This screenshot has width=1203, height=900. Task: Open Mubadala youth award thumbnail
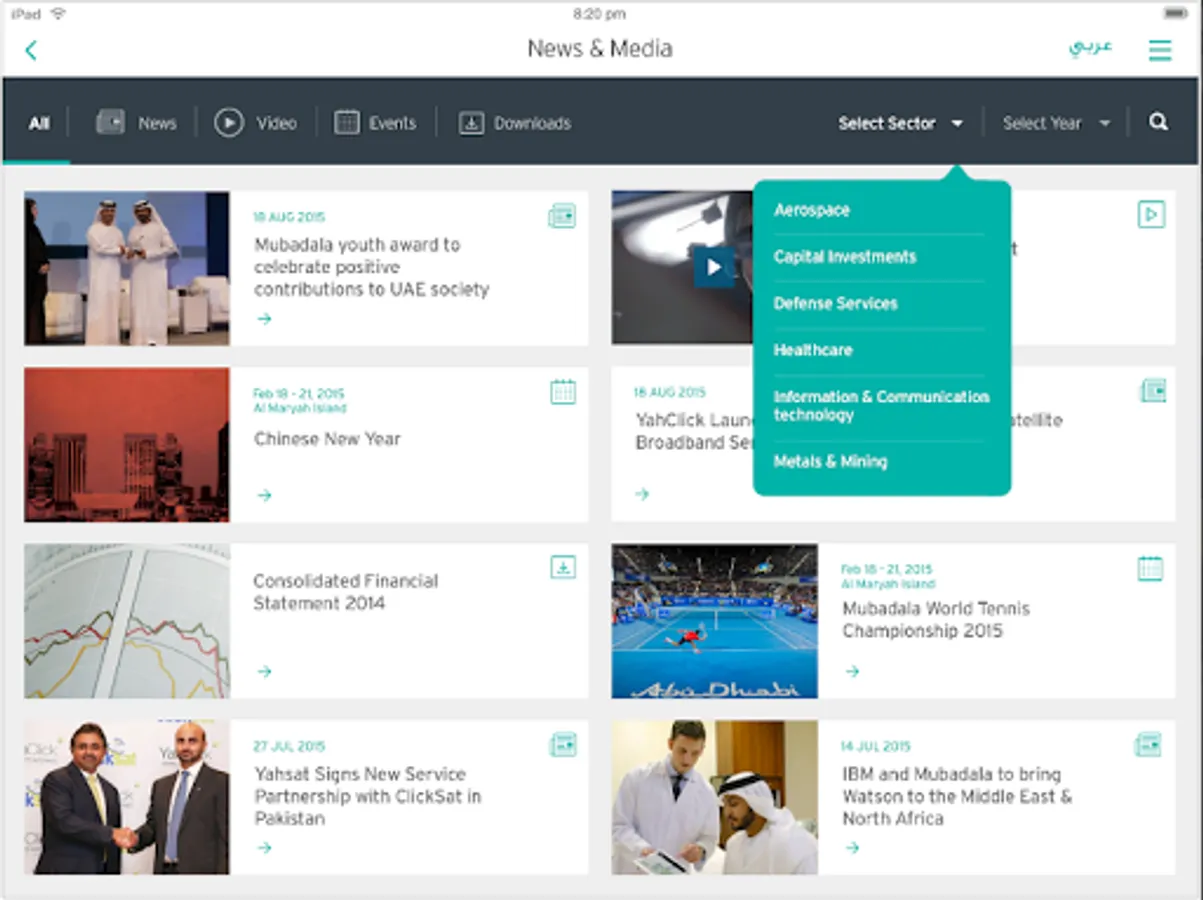[127, 269]
